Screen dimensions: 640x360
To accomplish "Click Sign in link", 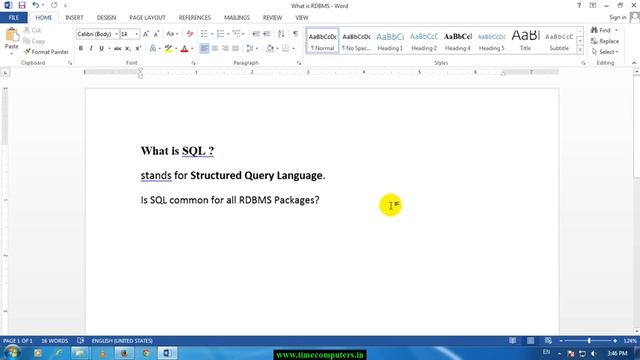I will tap(618, 17).
